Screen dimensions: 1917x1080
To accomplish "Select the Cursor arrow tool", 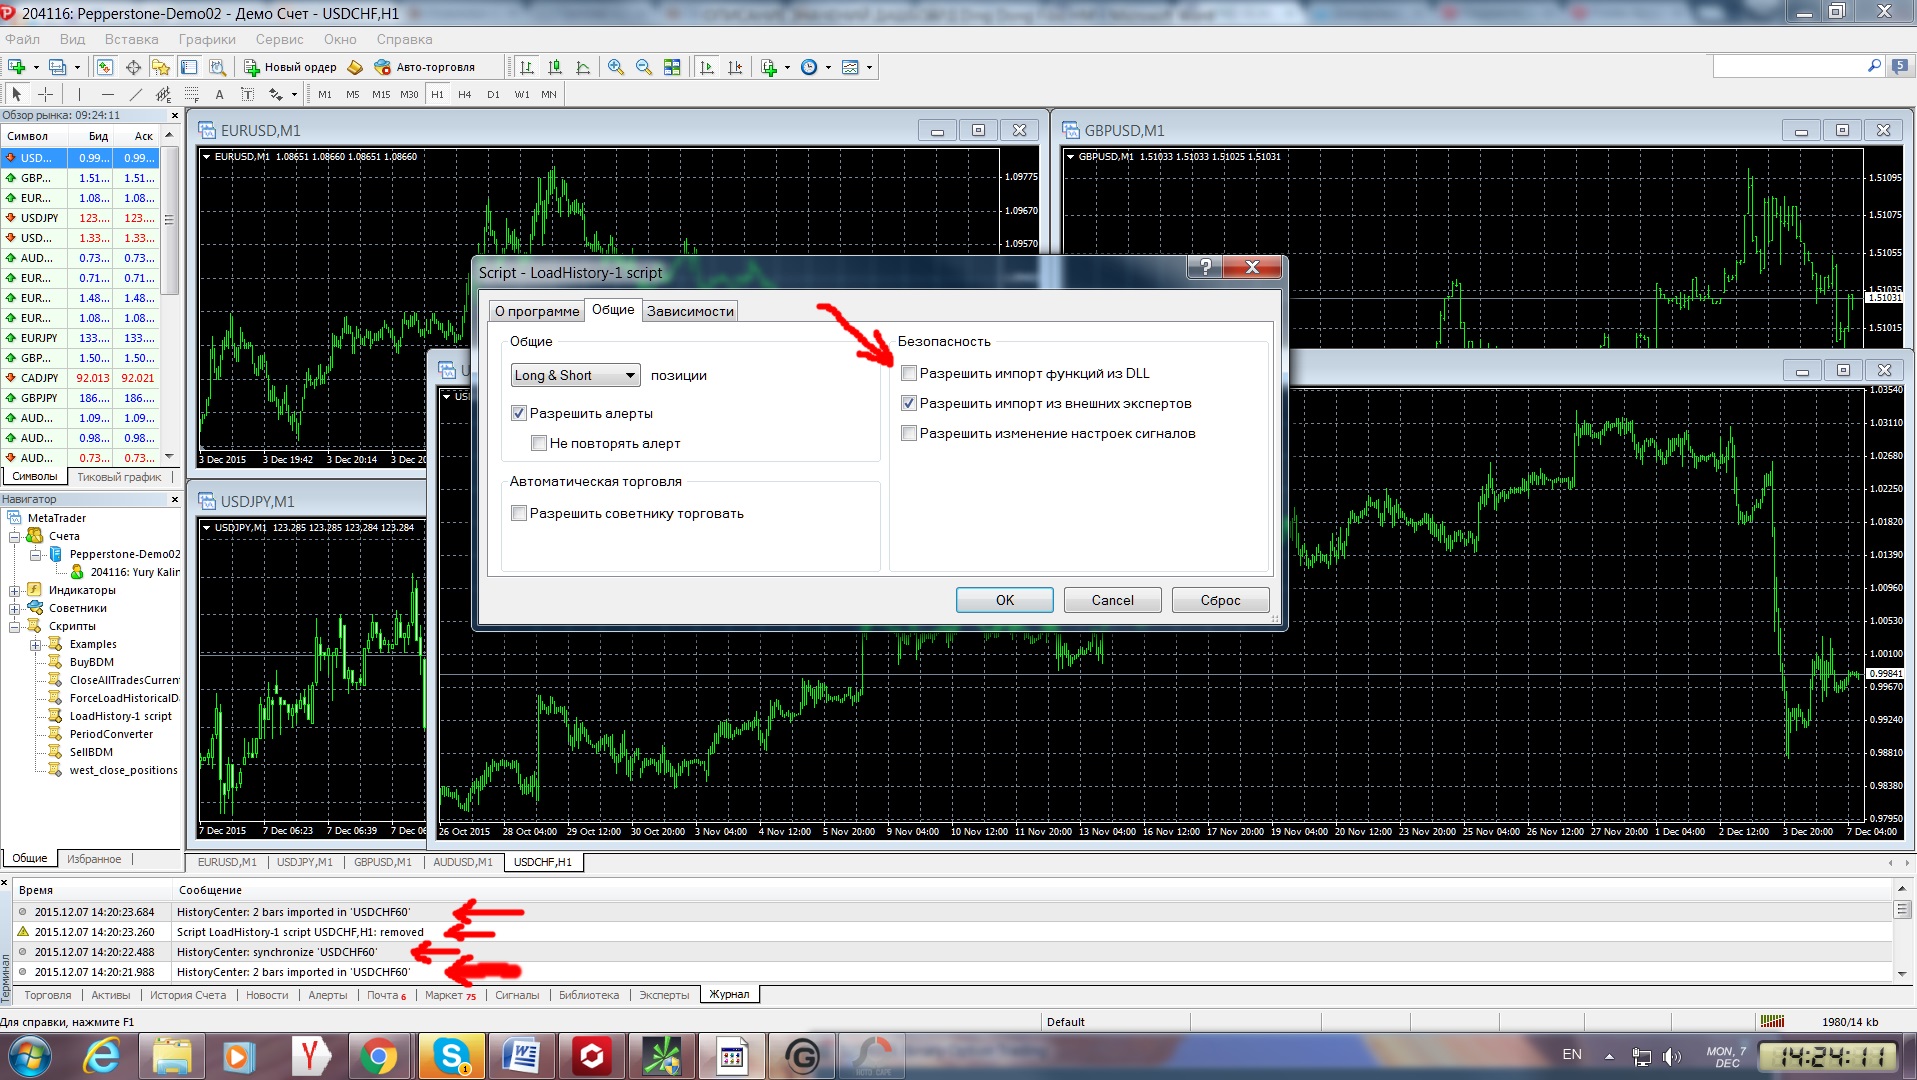I will point(17,94).
